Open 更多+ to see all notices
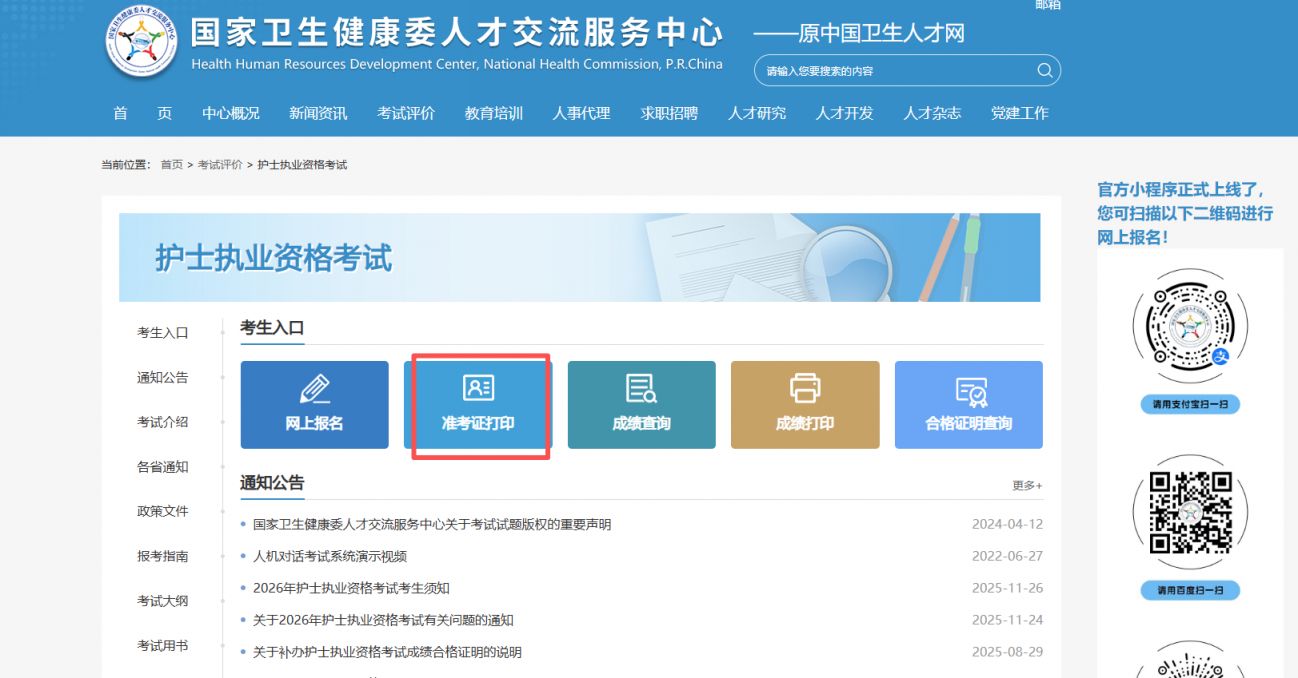The height and width of the screenshot is (678, 1298). (1028, 484)
